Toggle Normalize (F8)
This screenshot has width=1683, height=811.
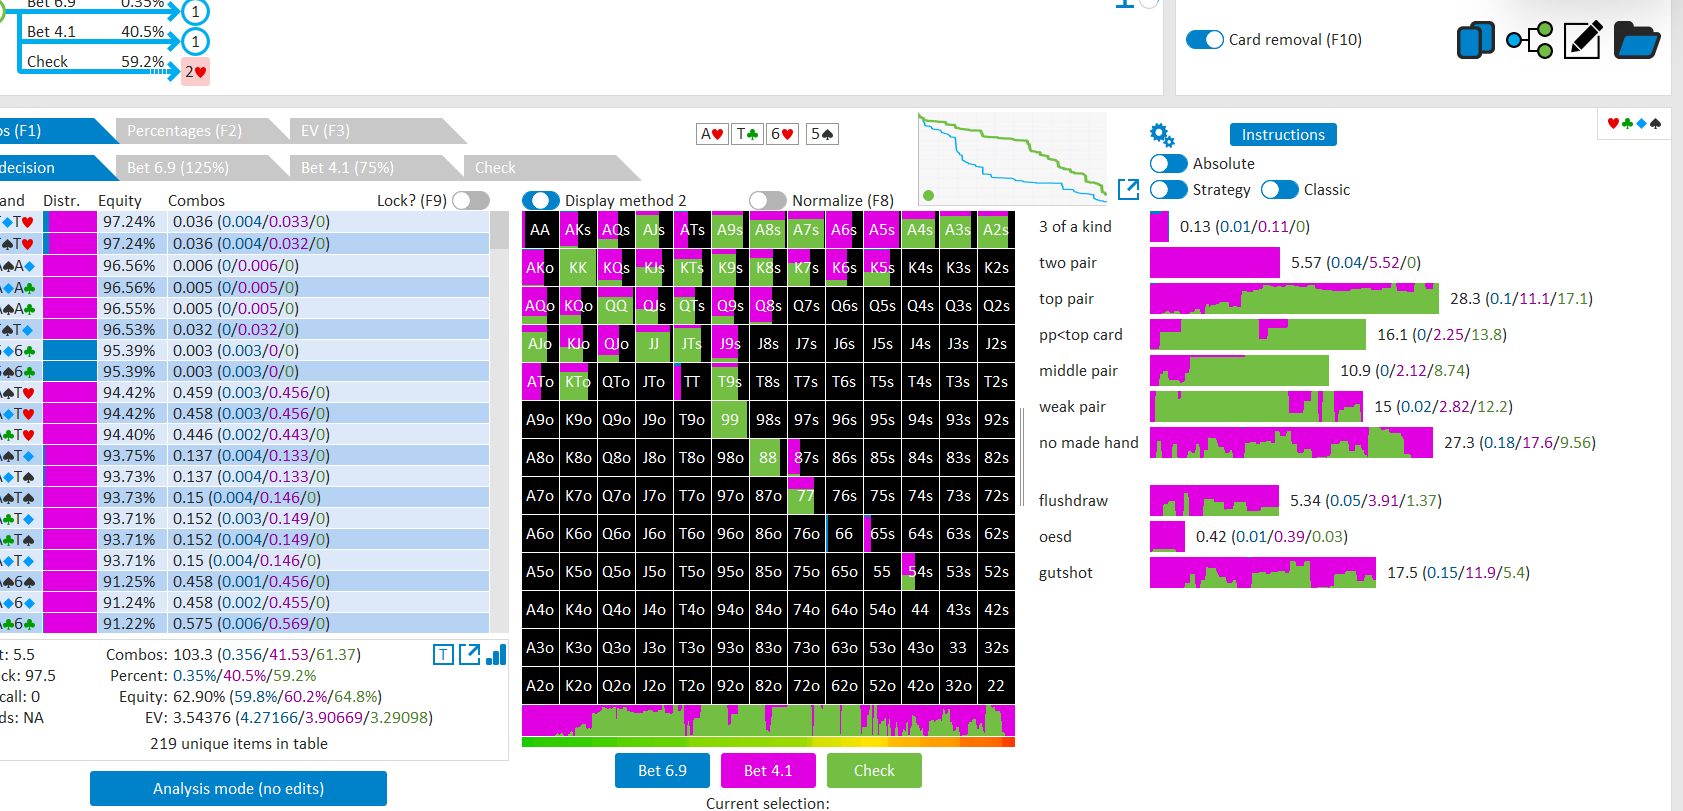(767, 201)
